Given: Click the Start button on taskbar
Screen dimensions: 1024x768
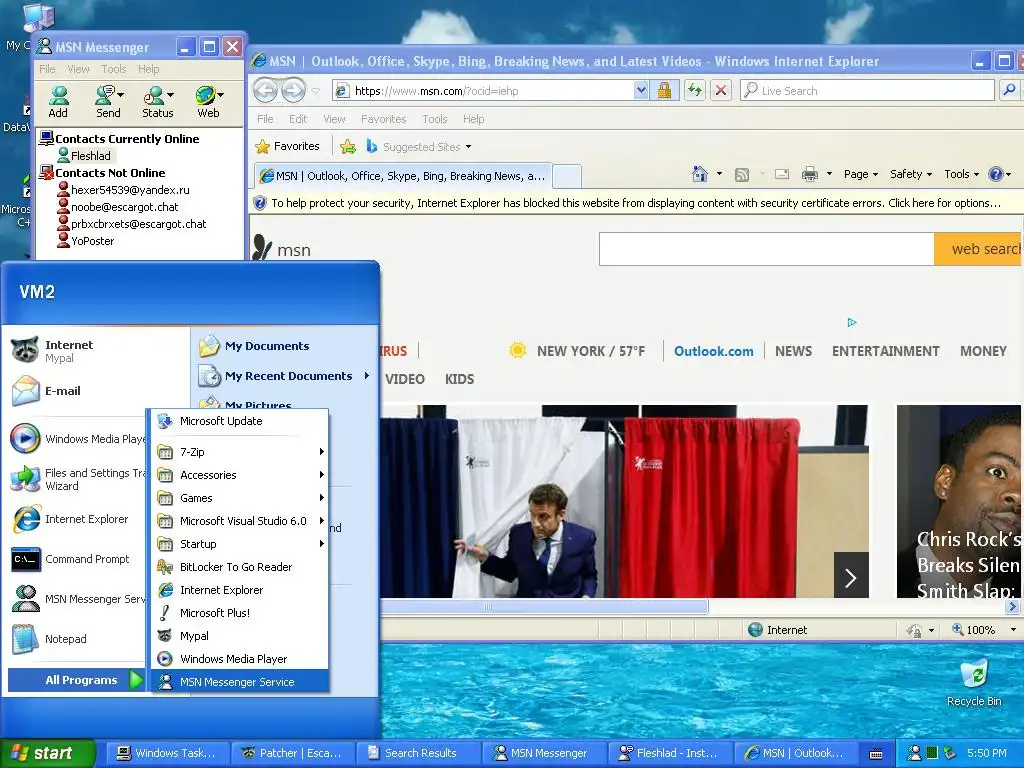Looking at the screenshot, I should (x=47, y=753).
